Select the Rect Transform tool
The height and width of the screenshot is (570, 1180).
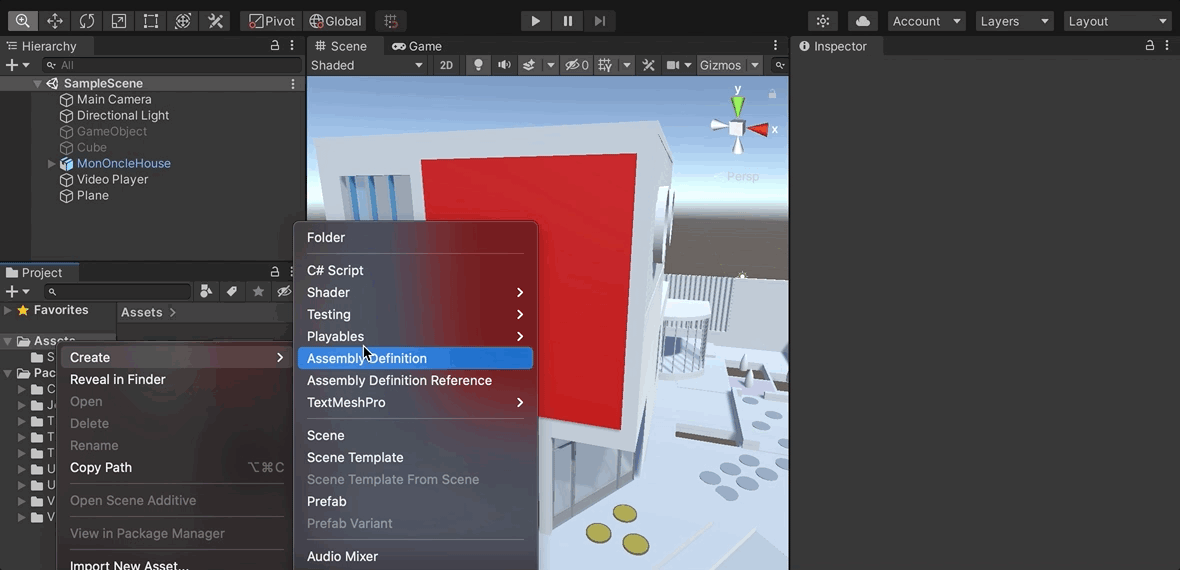pos(151,21)
